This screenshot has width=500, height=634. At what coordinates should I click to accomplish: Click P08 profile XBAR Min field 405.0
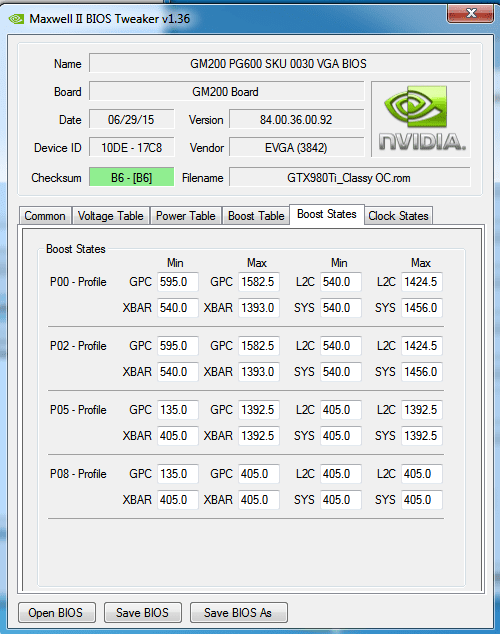(177, 499)
